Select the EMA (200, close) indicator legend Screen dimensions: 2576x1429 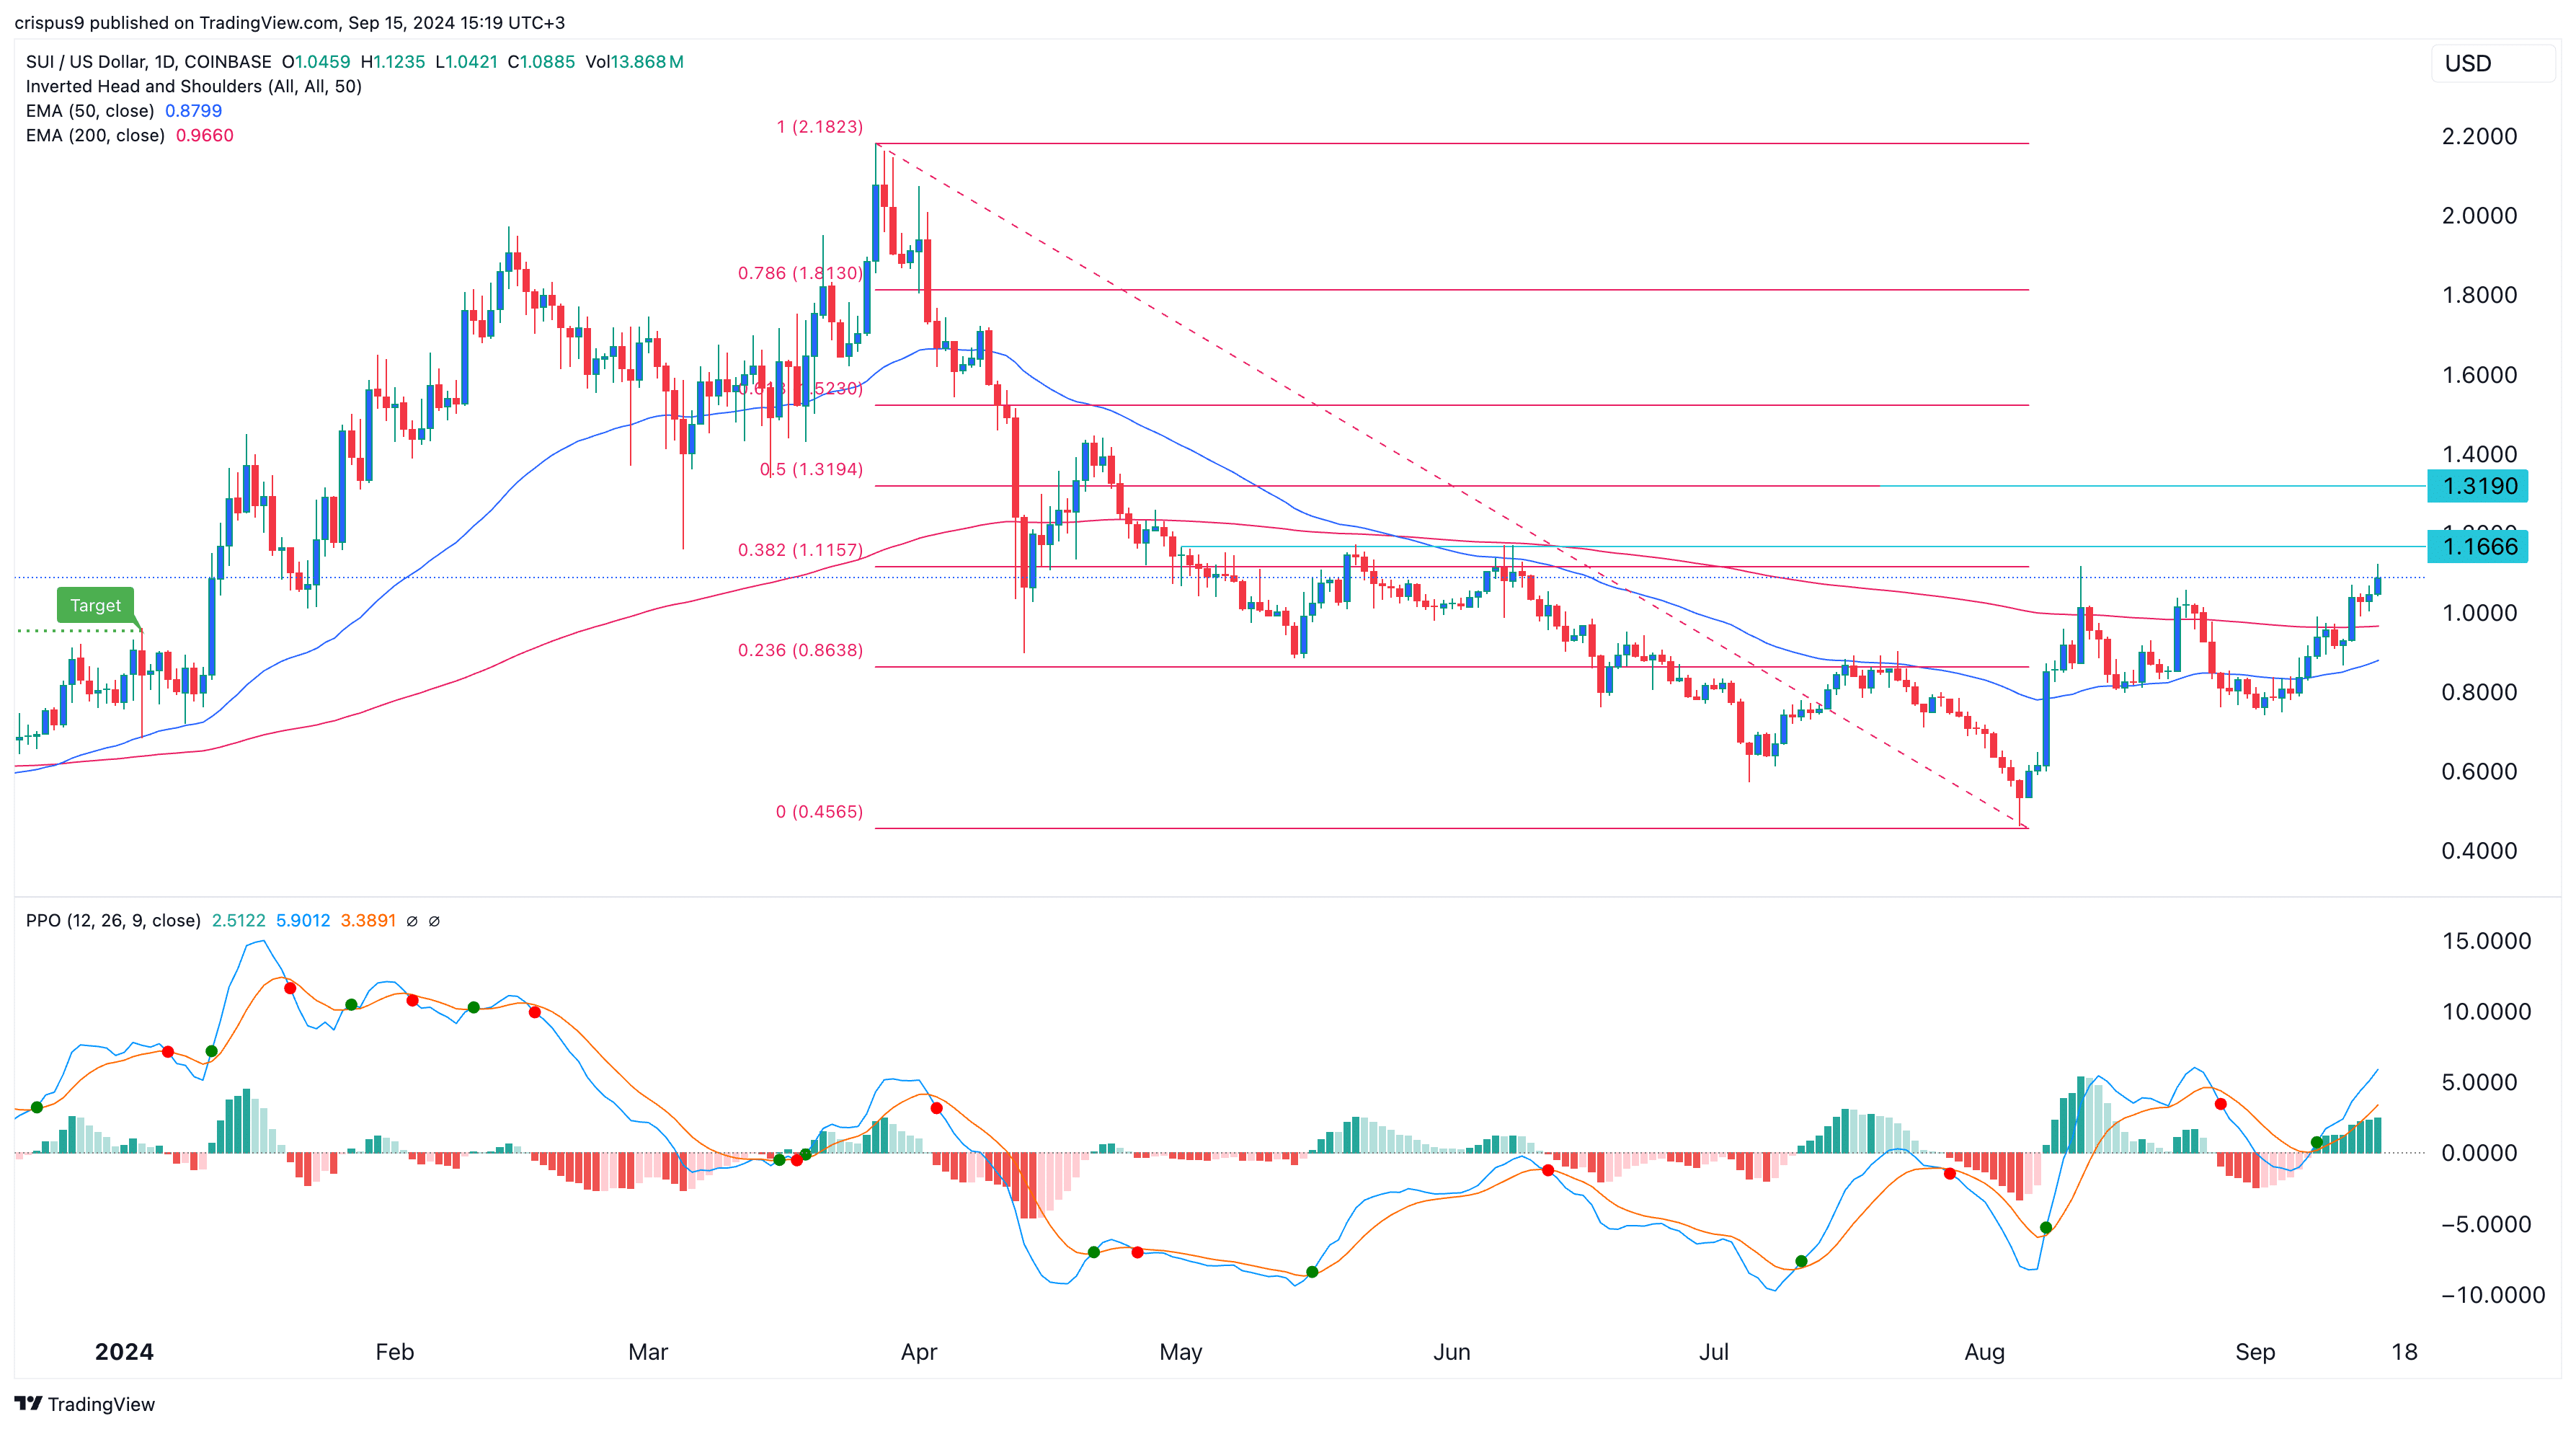pos(95,136)
